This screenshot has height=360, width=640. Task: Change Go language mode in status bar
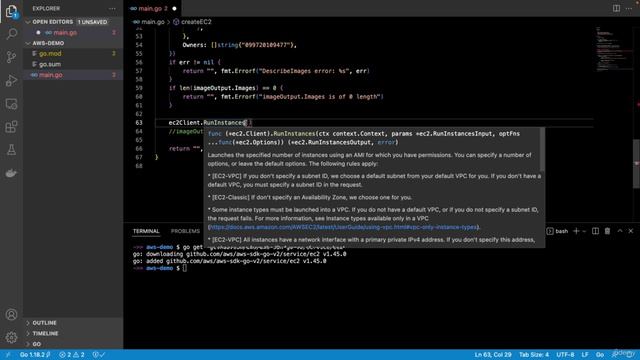click(600, 355)
